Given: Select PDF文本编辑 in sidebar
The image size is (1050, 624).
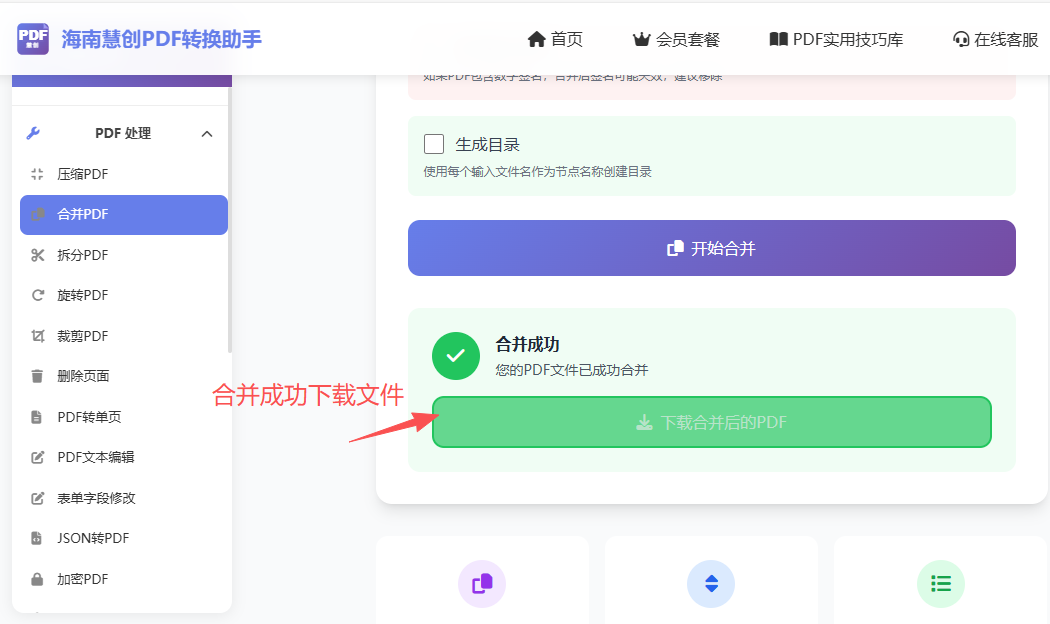Looking at the screenshot, I should click(124, 457).
